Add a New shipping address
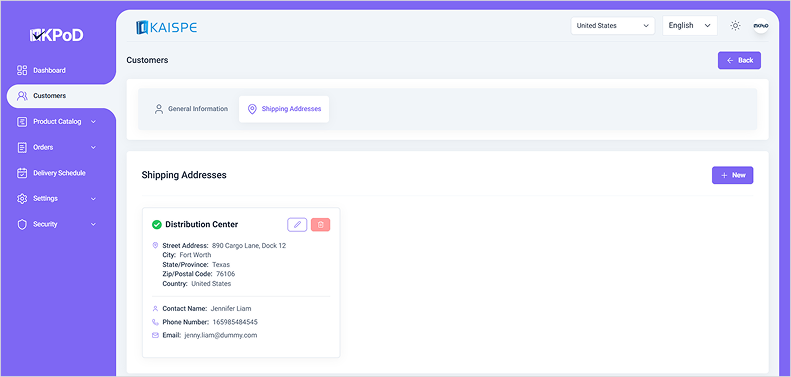Image resolution: width=791 pixels, height=377 pixels. coord(732,175)
